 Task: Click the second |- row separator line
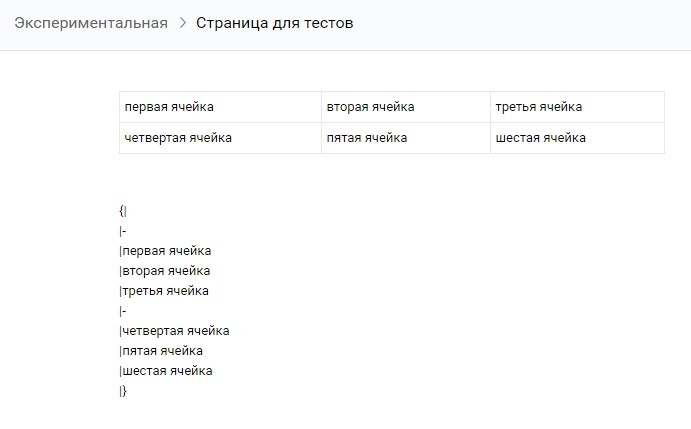pyautogui.click(x=123, y=311)
